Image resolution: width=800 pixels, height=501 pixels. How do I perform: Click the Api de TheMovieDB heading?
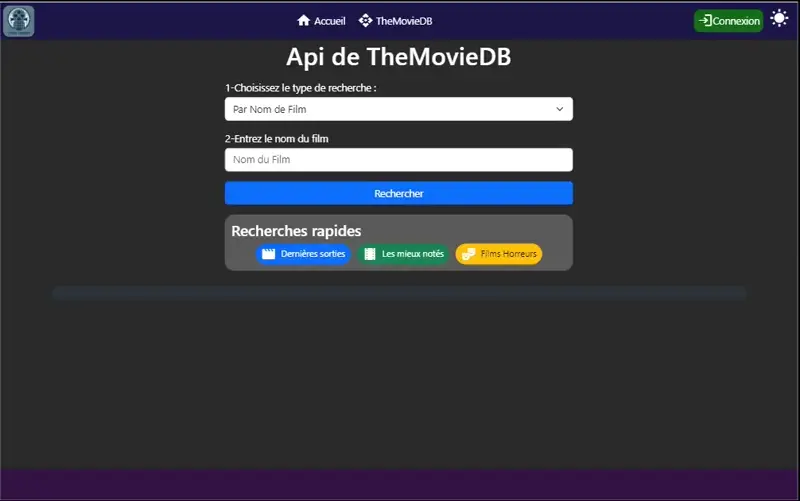tap(398, 57)
